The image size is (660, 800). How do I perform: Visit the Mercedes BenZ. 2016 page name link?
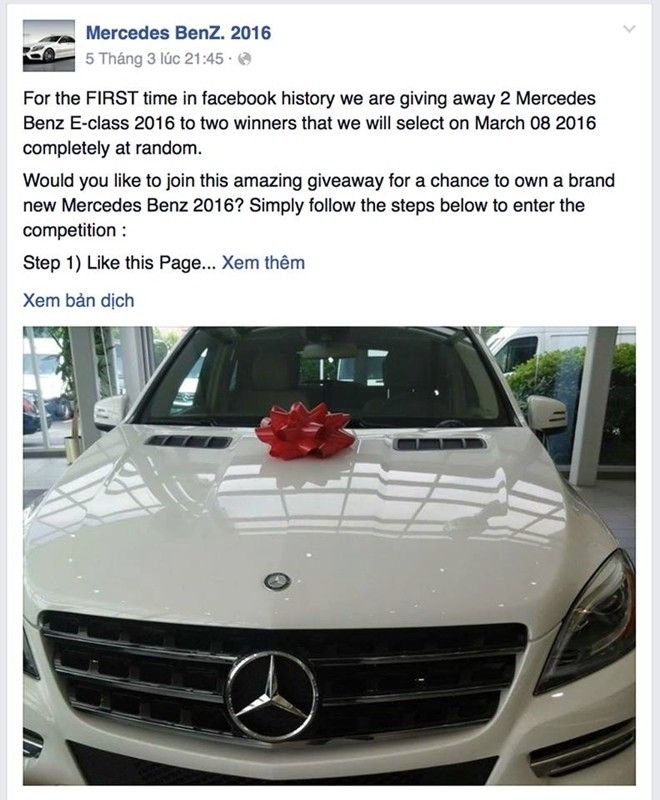tap(178, 33)
